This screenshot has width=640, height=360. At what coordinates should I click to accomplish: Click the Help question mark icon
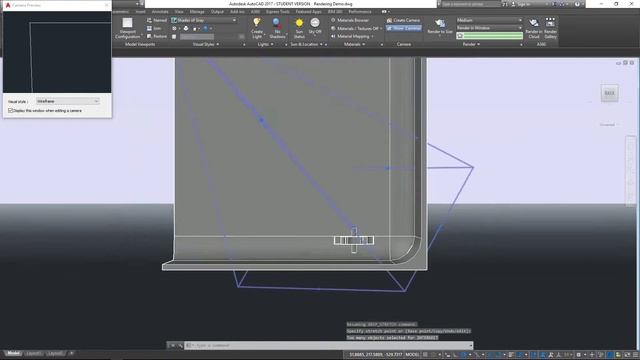click(577, 4)
